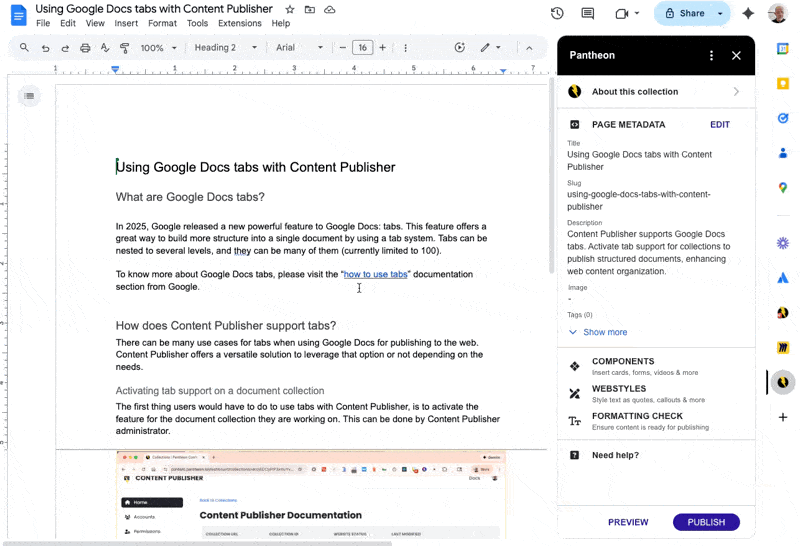Open the Heading 2 style dropdown
The height and width of the screenshot is (546, 800).
point(226,48)
